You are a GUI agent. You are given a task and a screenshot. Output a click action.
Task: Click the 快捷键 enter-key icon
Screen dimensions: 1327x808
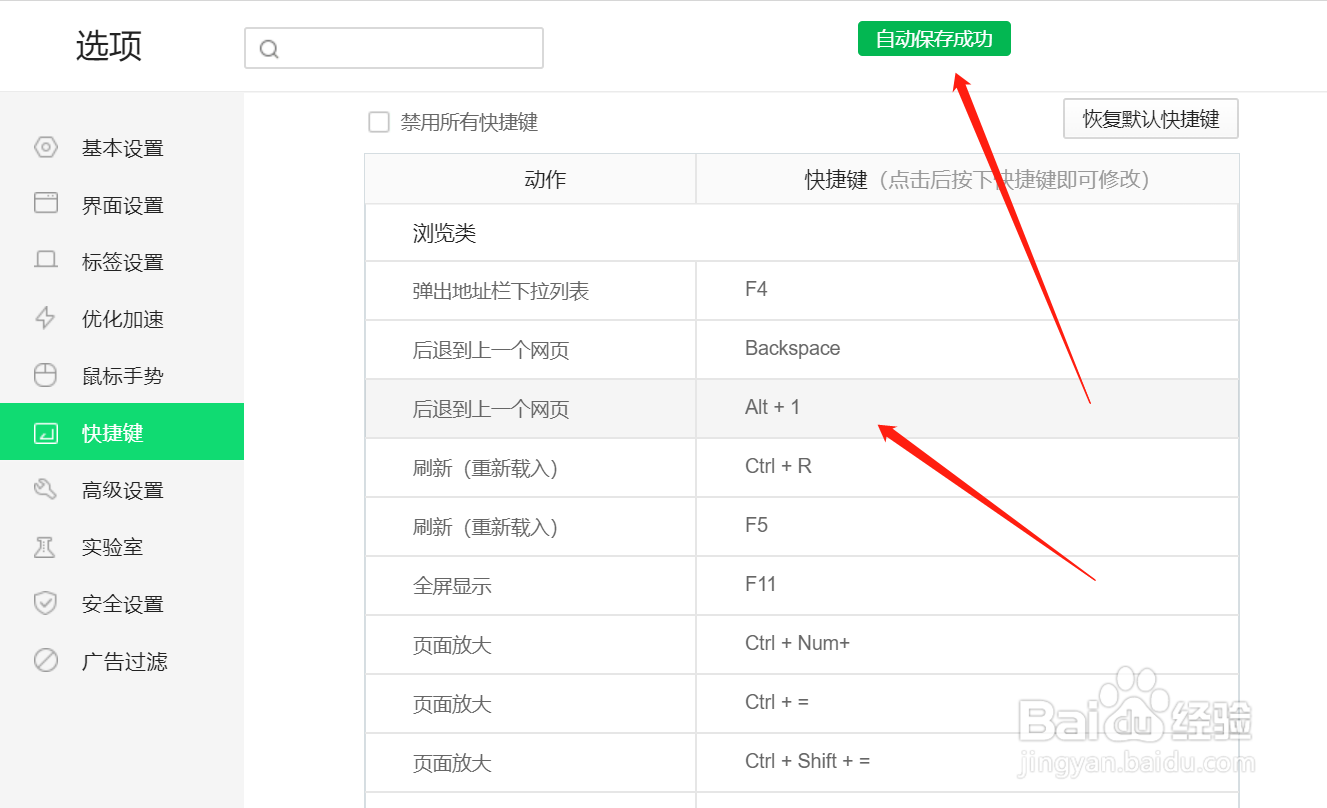coord(46,432)
